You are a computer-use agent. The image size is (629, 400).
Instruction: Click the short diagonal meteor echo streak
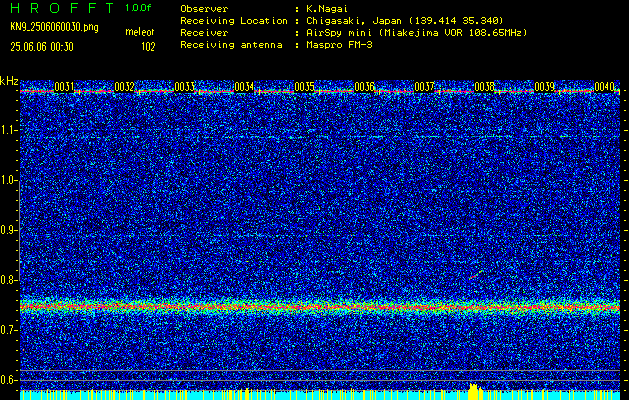click(476, 275)
